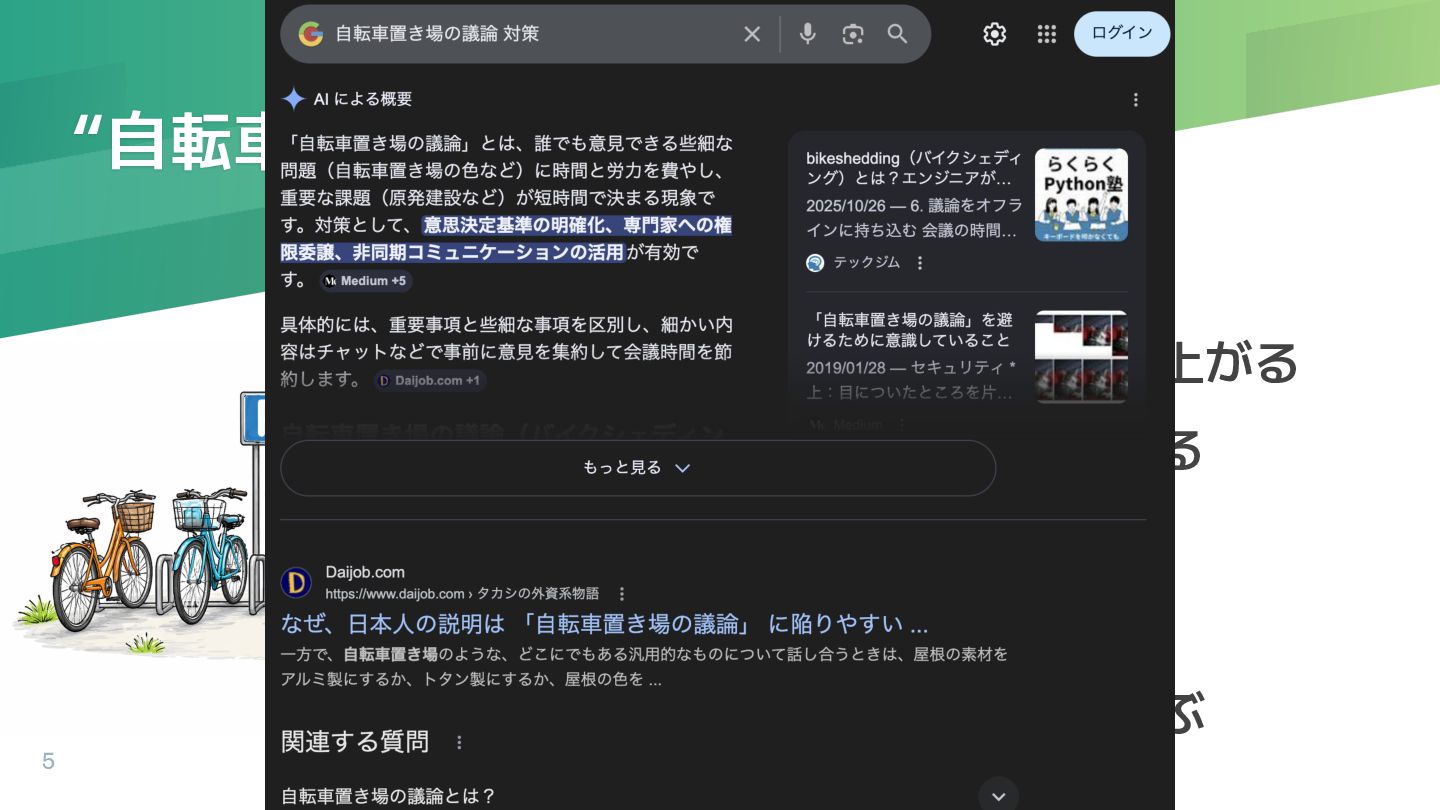Viewport: 1440px width, 810px height.
Task: Click the 関連する質問 heading
Action: tap(355, 742)
